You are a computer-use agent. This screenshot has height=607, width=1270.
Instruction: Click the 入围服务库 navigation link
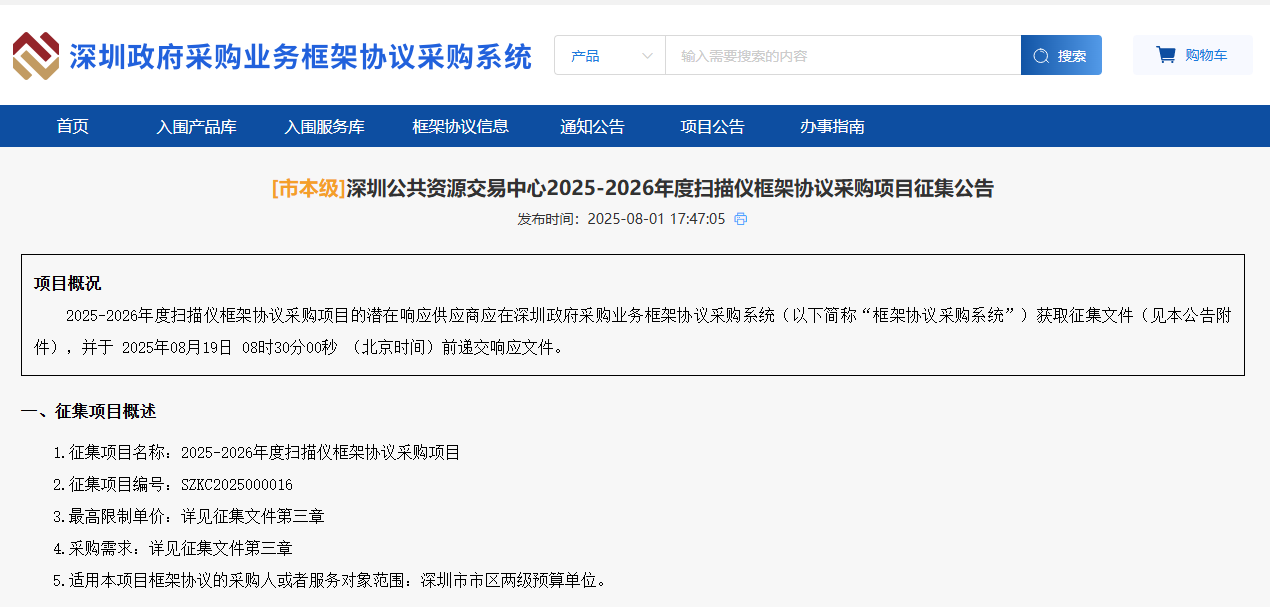(x=328, y=126)
